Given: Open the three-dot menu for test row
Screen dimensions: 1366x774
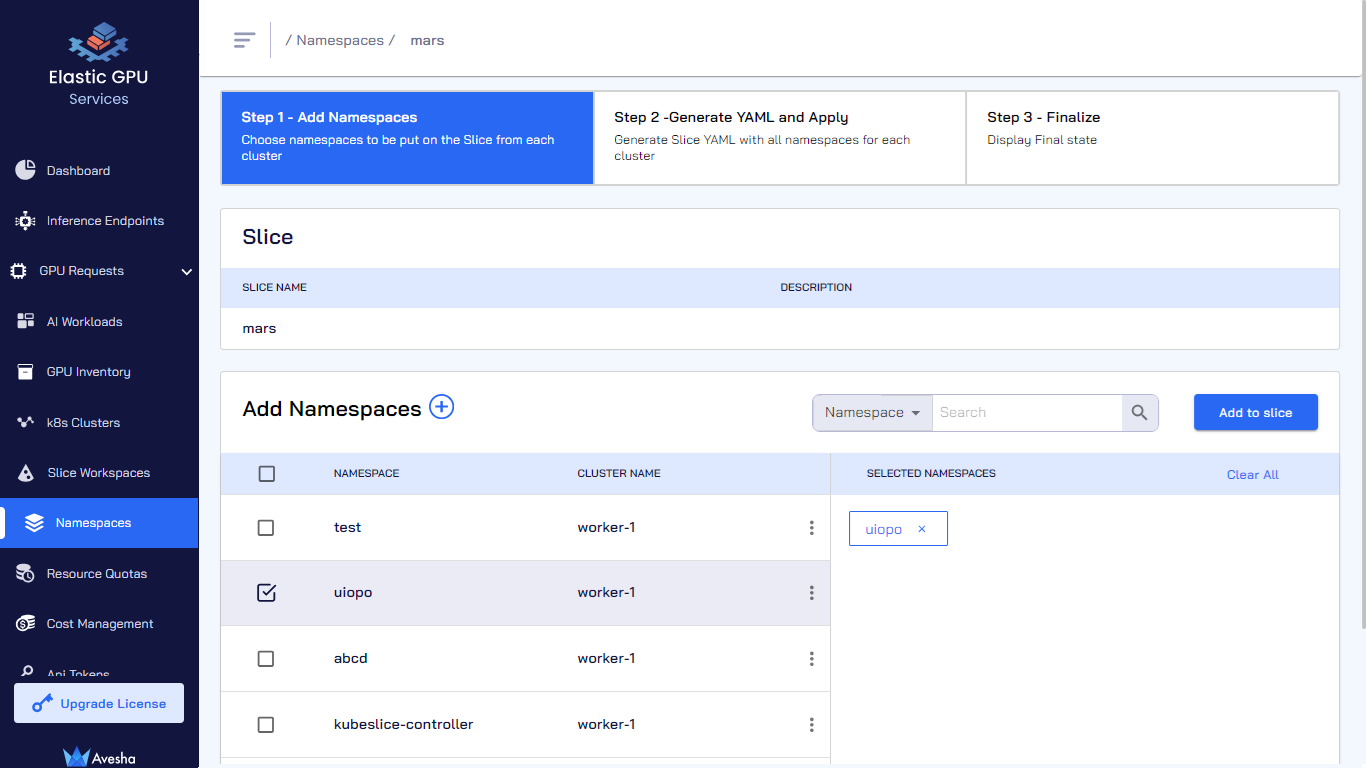Looking at the screenshot, I should [811, 528].
